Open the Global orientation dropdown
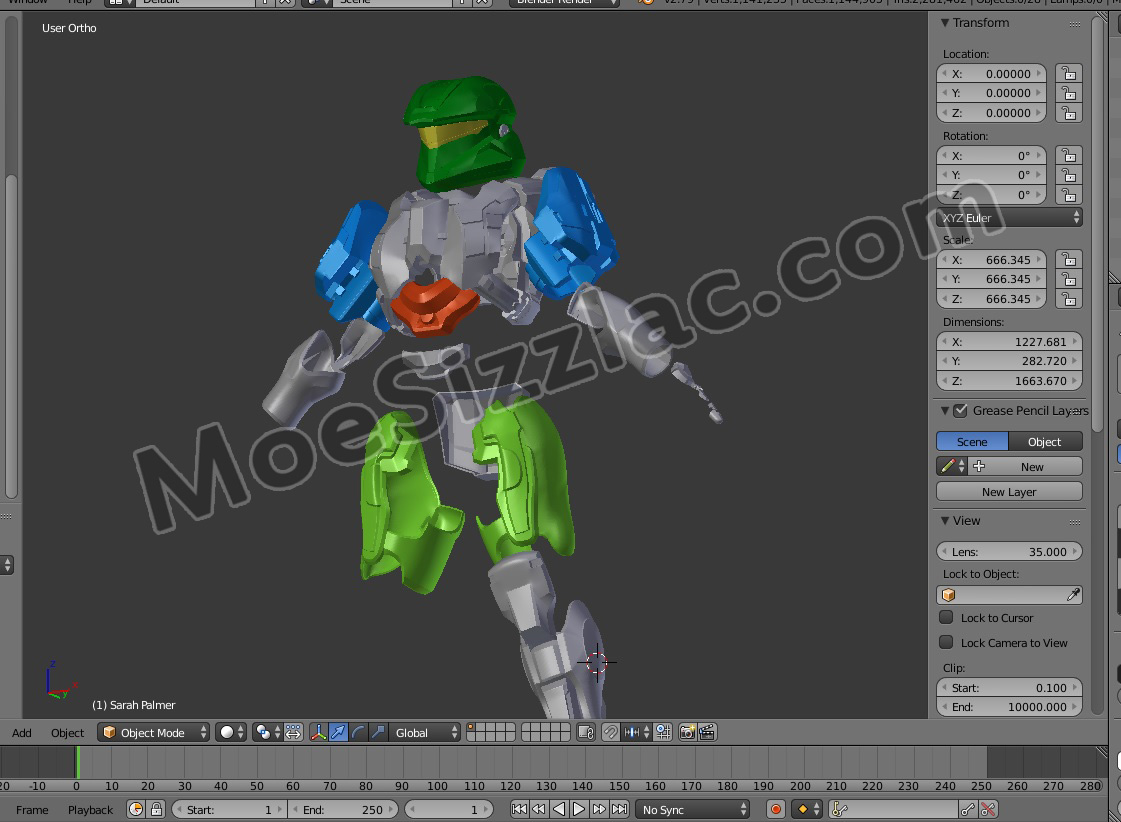Viewport: 1121px width, 822px height. point(425,732)
